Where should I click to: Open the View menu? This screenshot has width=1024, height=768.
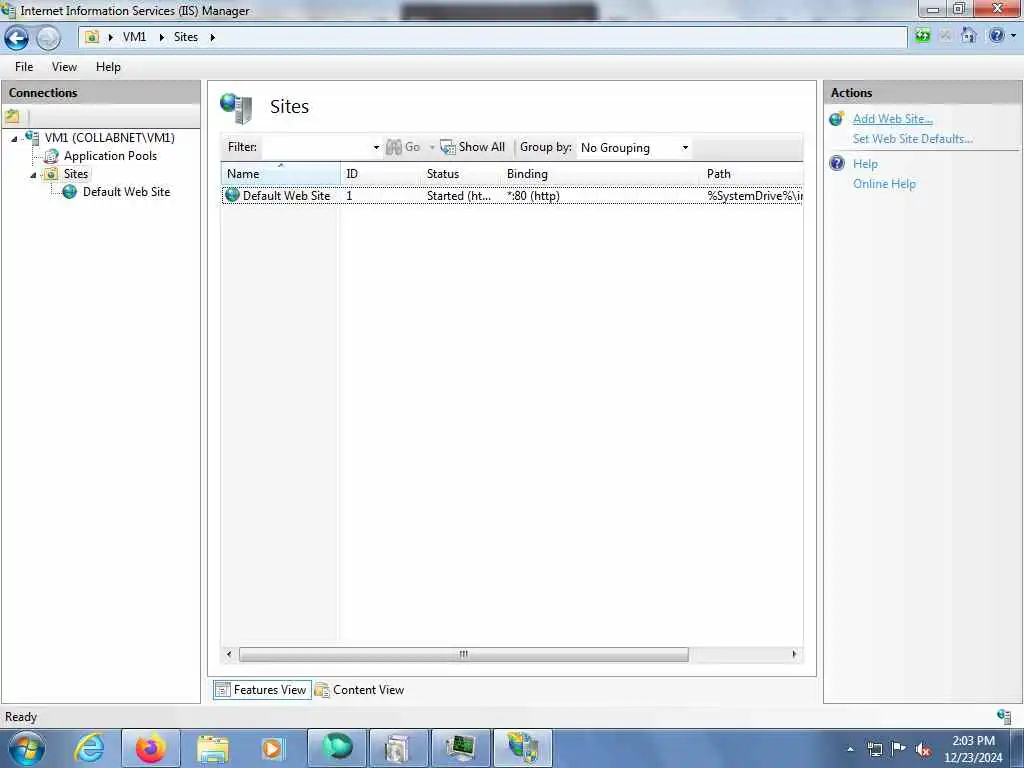(x=64, y=67)
